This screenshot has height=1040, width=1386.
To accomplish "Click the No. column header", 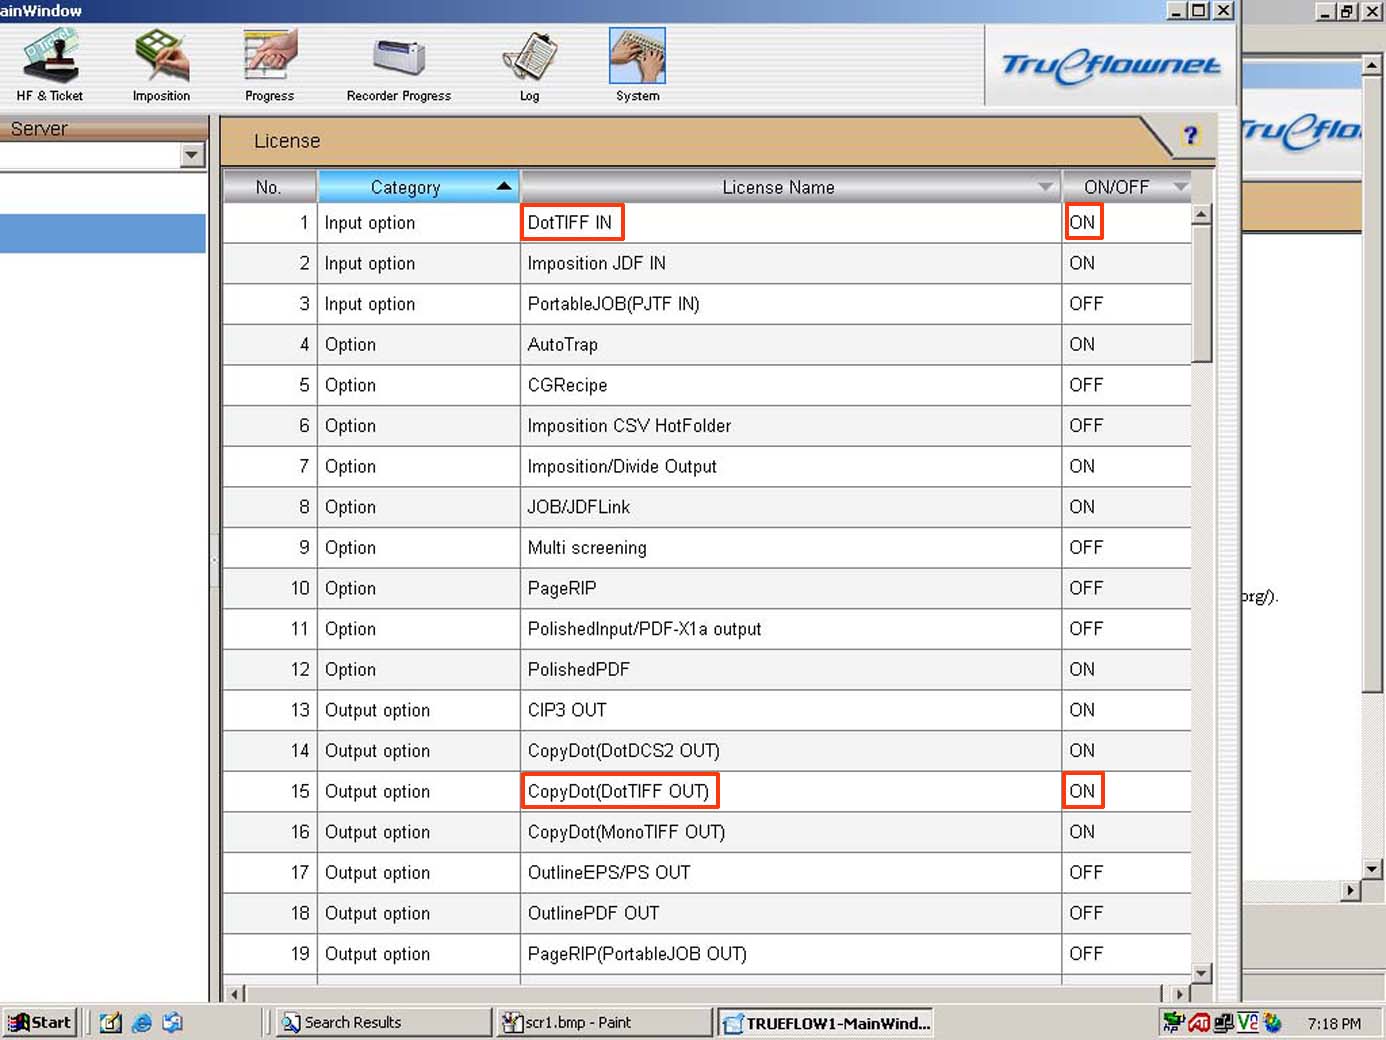I will (x=269, y=187).
